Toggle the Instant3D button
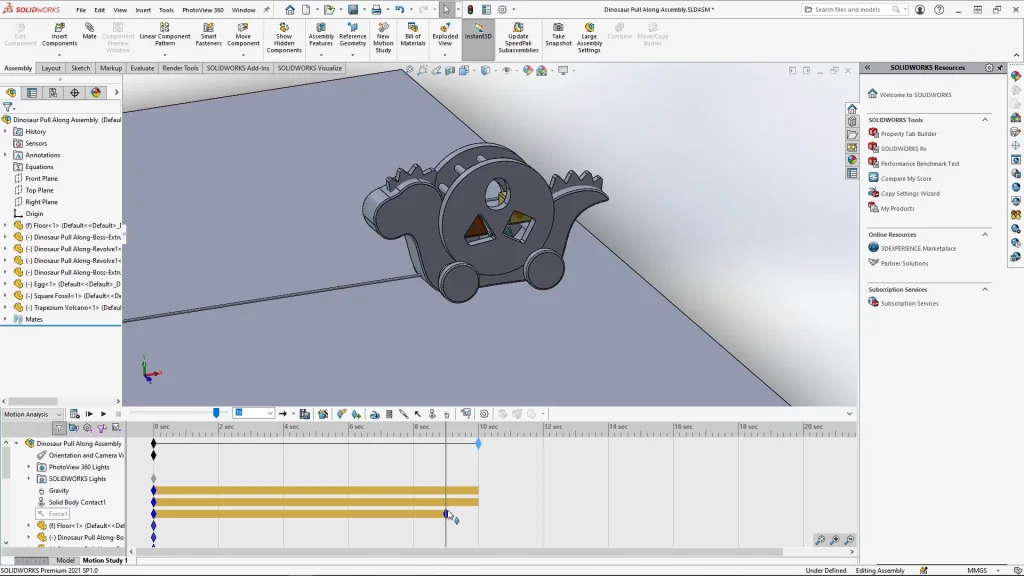Image resolution: width=1024 pixels, height=576 pixels. [478, 32]
